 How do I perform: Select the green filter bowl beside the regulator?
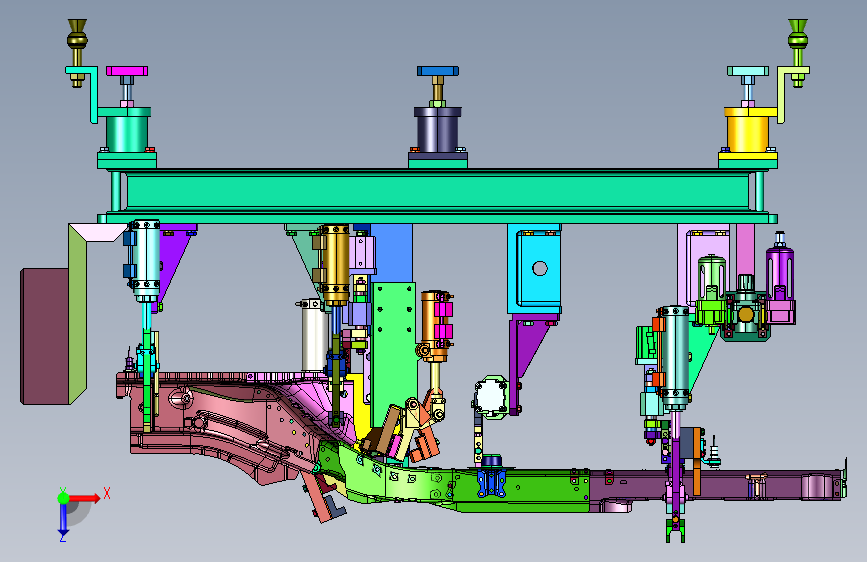click(x=711, y=279)
